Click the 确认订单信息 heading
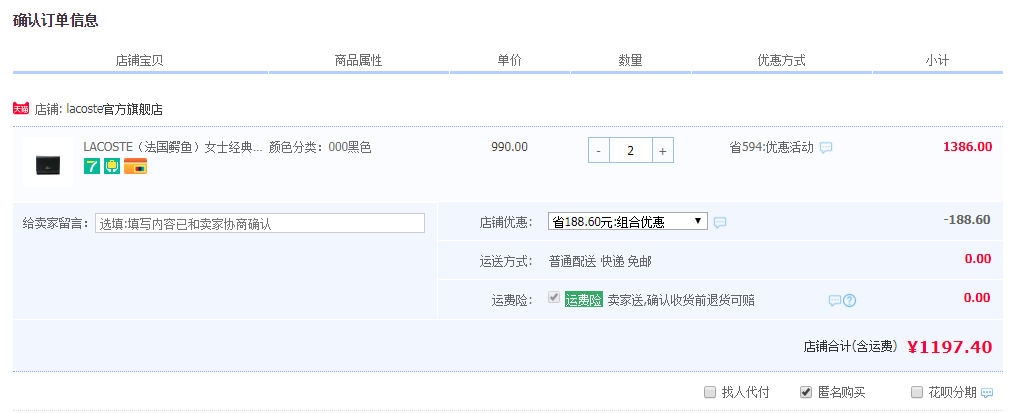 56,20
